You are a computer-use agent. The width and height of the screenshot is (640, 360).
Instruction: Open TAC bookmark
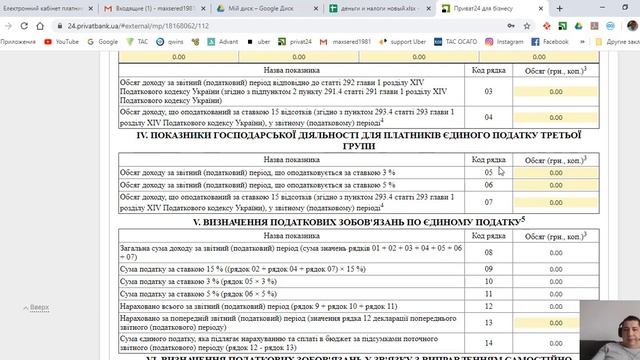click(x=138, y=42)
